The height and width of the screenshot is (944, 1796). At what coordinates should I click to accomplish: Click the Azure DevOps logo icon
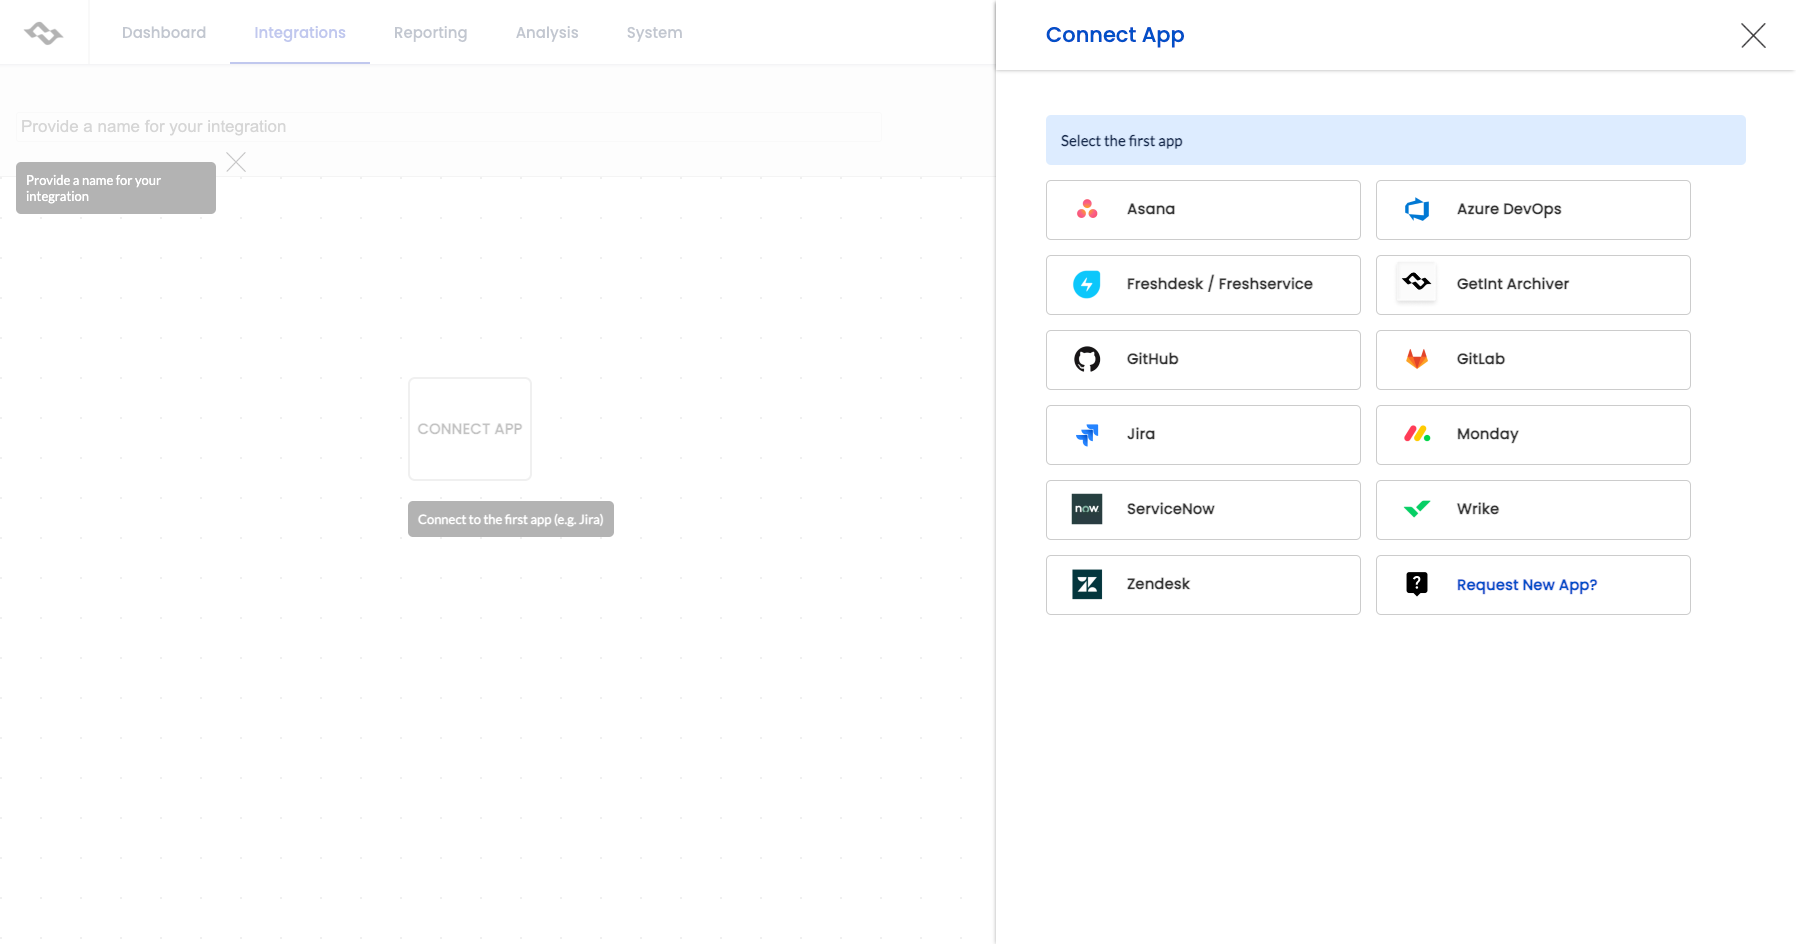point(1417,209)
